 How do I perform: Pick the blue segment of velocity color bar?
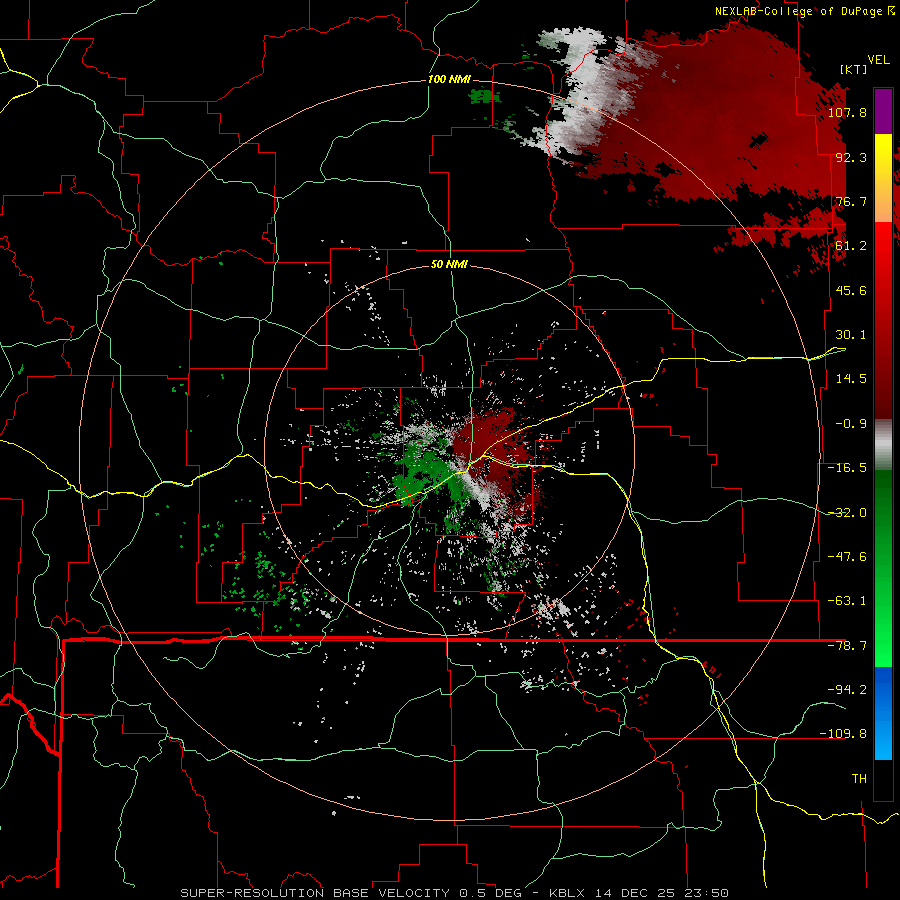pyautogui.click(x=883, y=713)
